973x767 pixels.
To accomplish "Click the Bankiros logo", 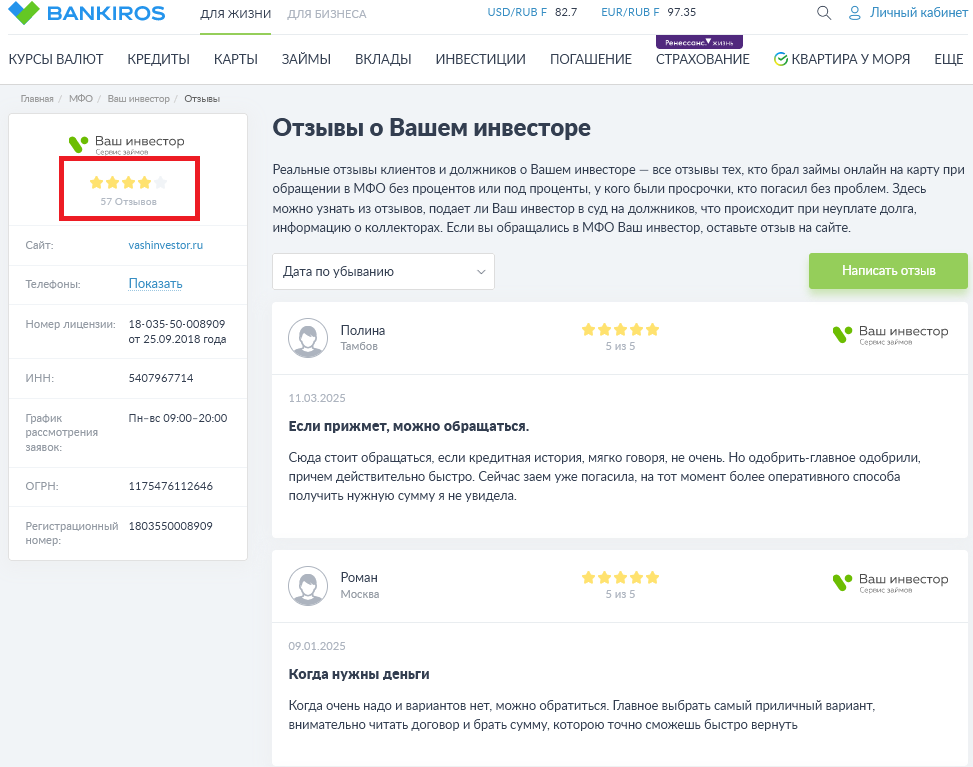I will (x=87, y=12).
